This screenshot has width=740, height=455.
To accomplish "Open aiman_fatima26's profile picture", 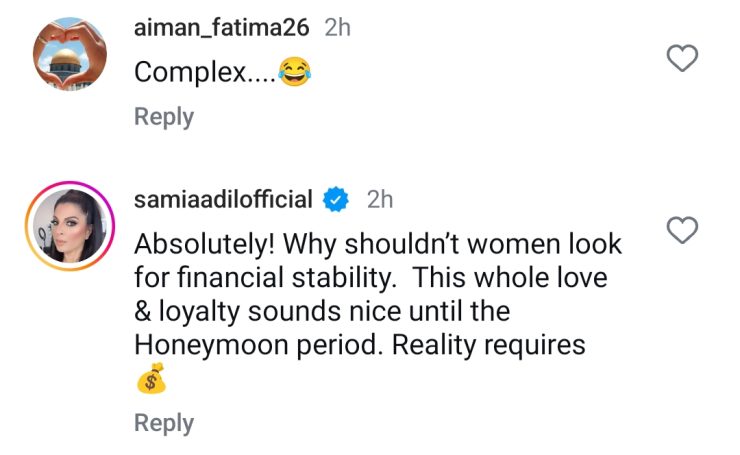I will pyautogui.click(x=69, y=54).
